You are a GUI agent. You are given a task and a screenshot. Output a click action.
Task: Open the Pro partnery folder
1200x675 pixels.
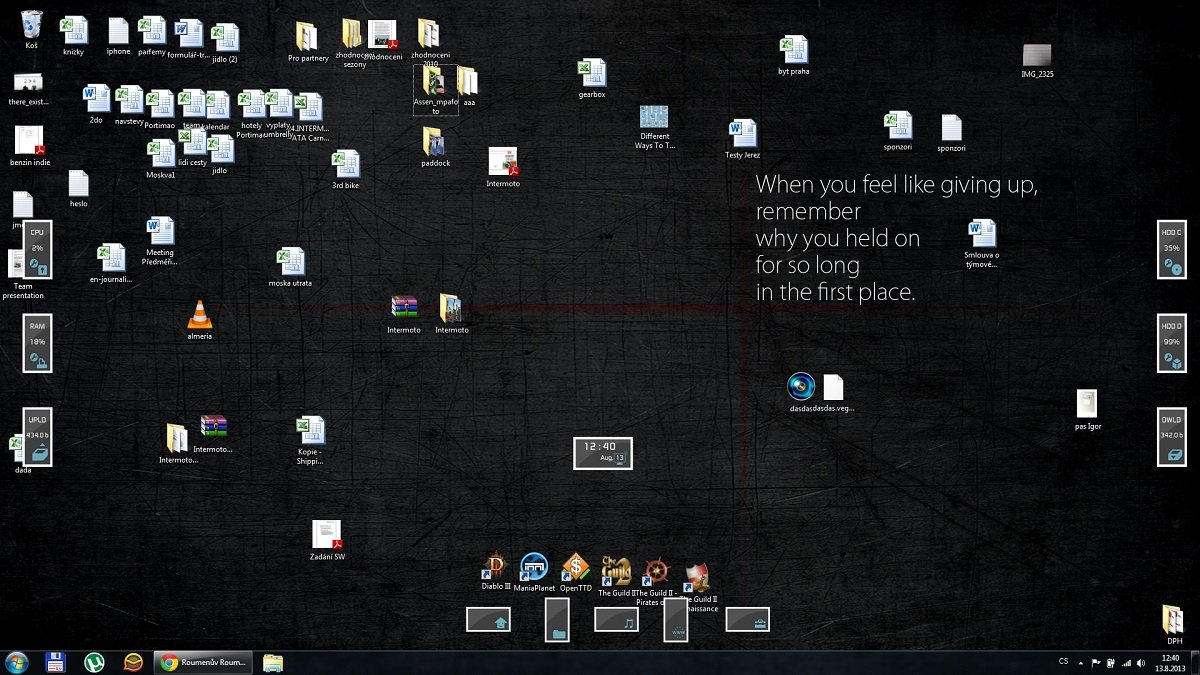[307, 37]
